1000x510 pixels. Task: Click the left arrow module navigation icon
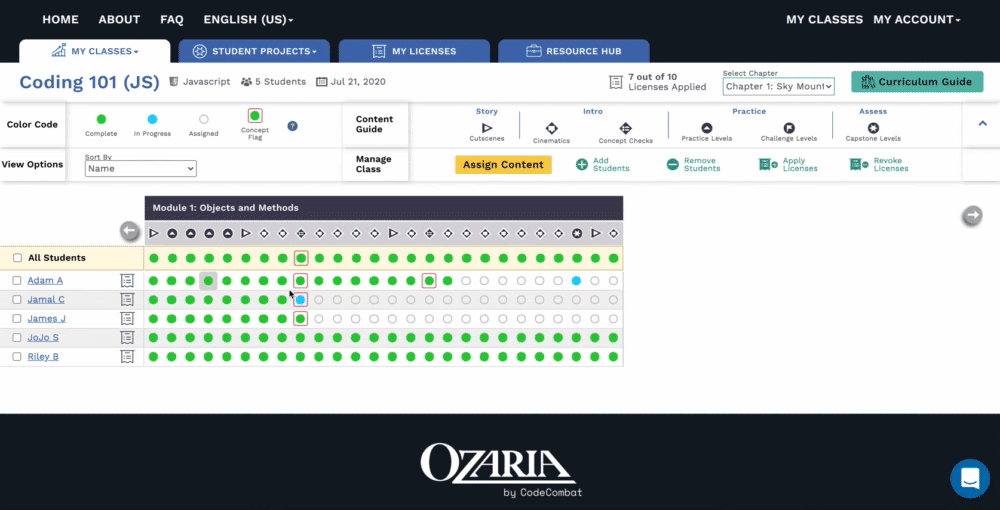(130, 231)
